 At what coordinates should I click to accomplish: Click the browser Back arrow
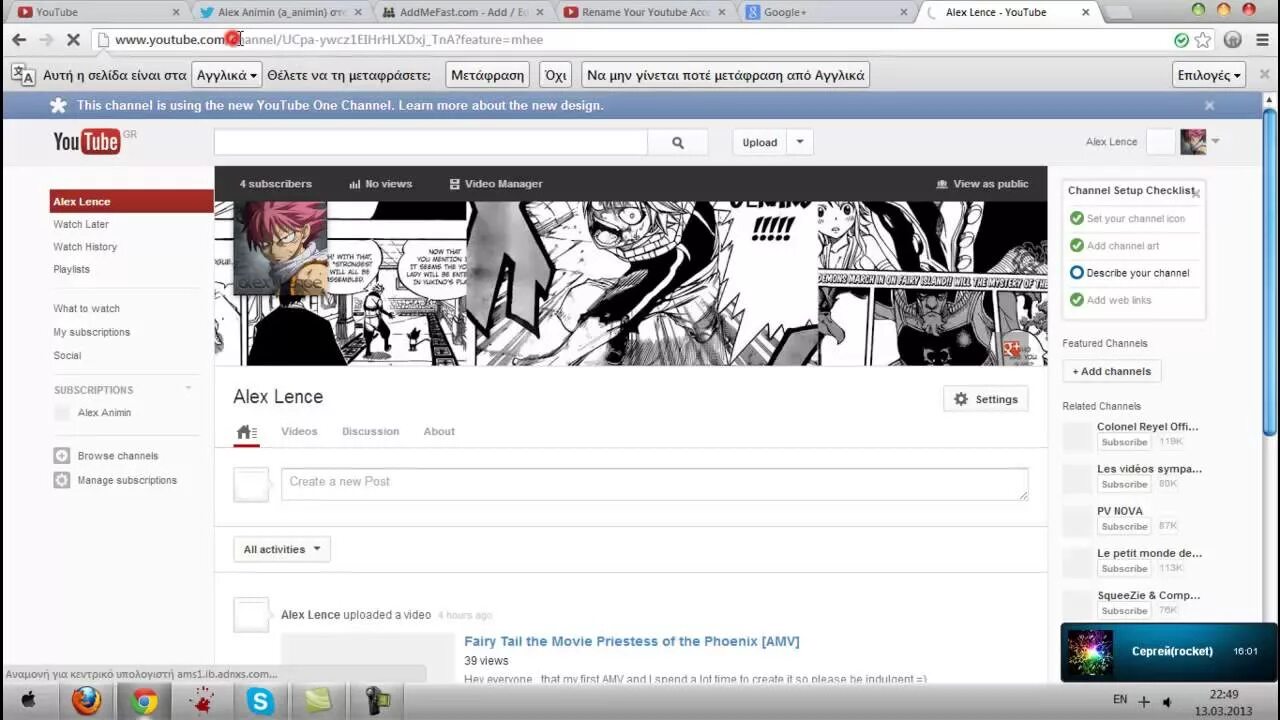coord(19,40)
